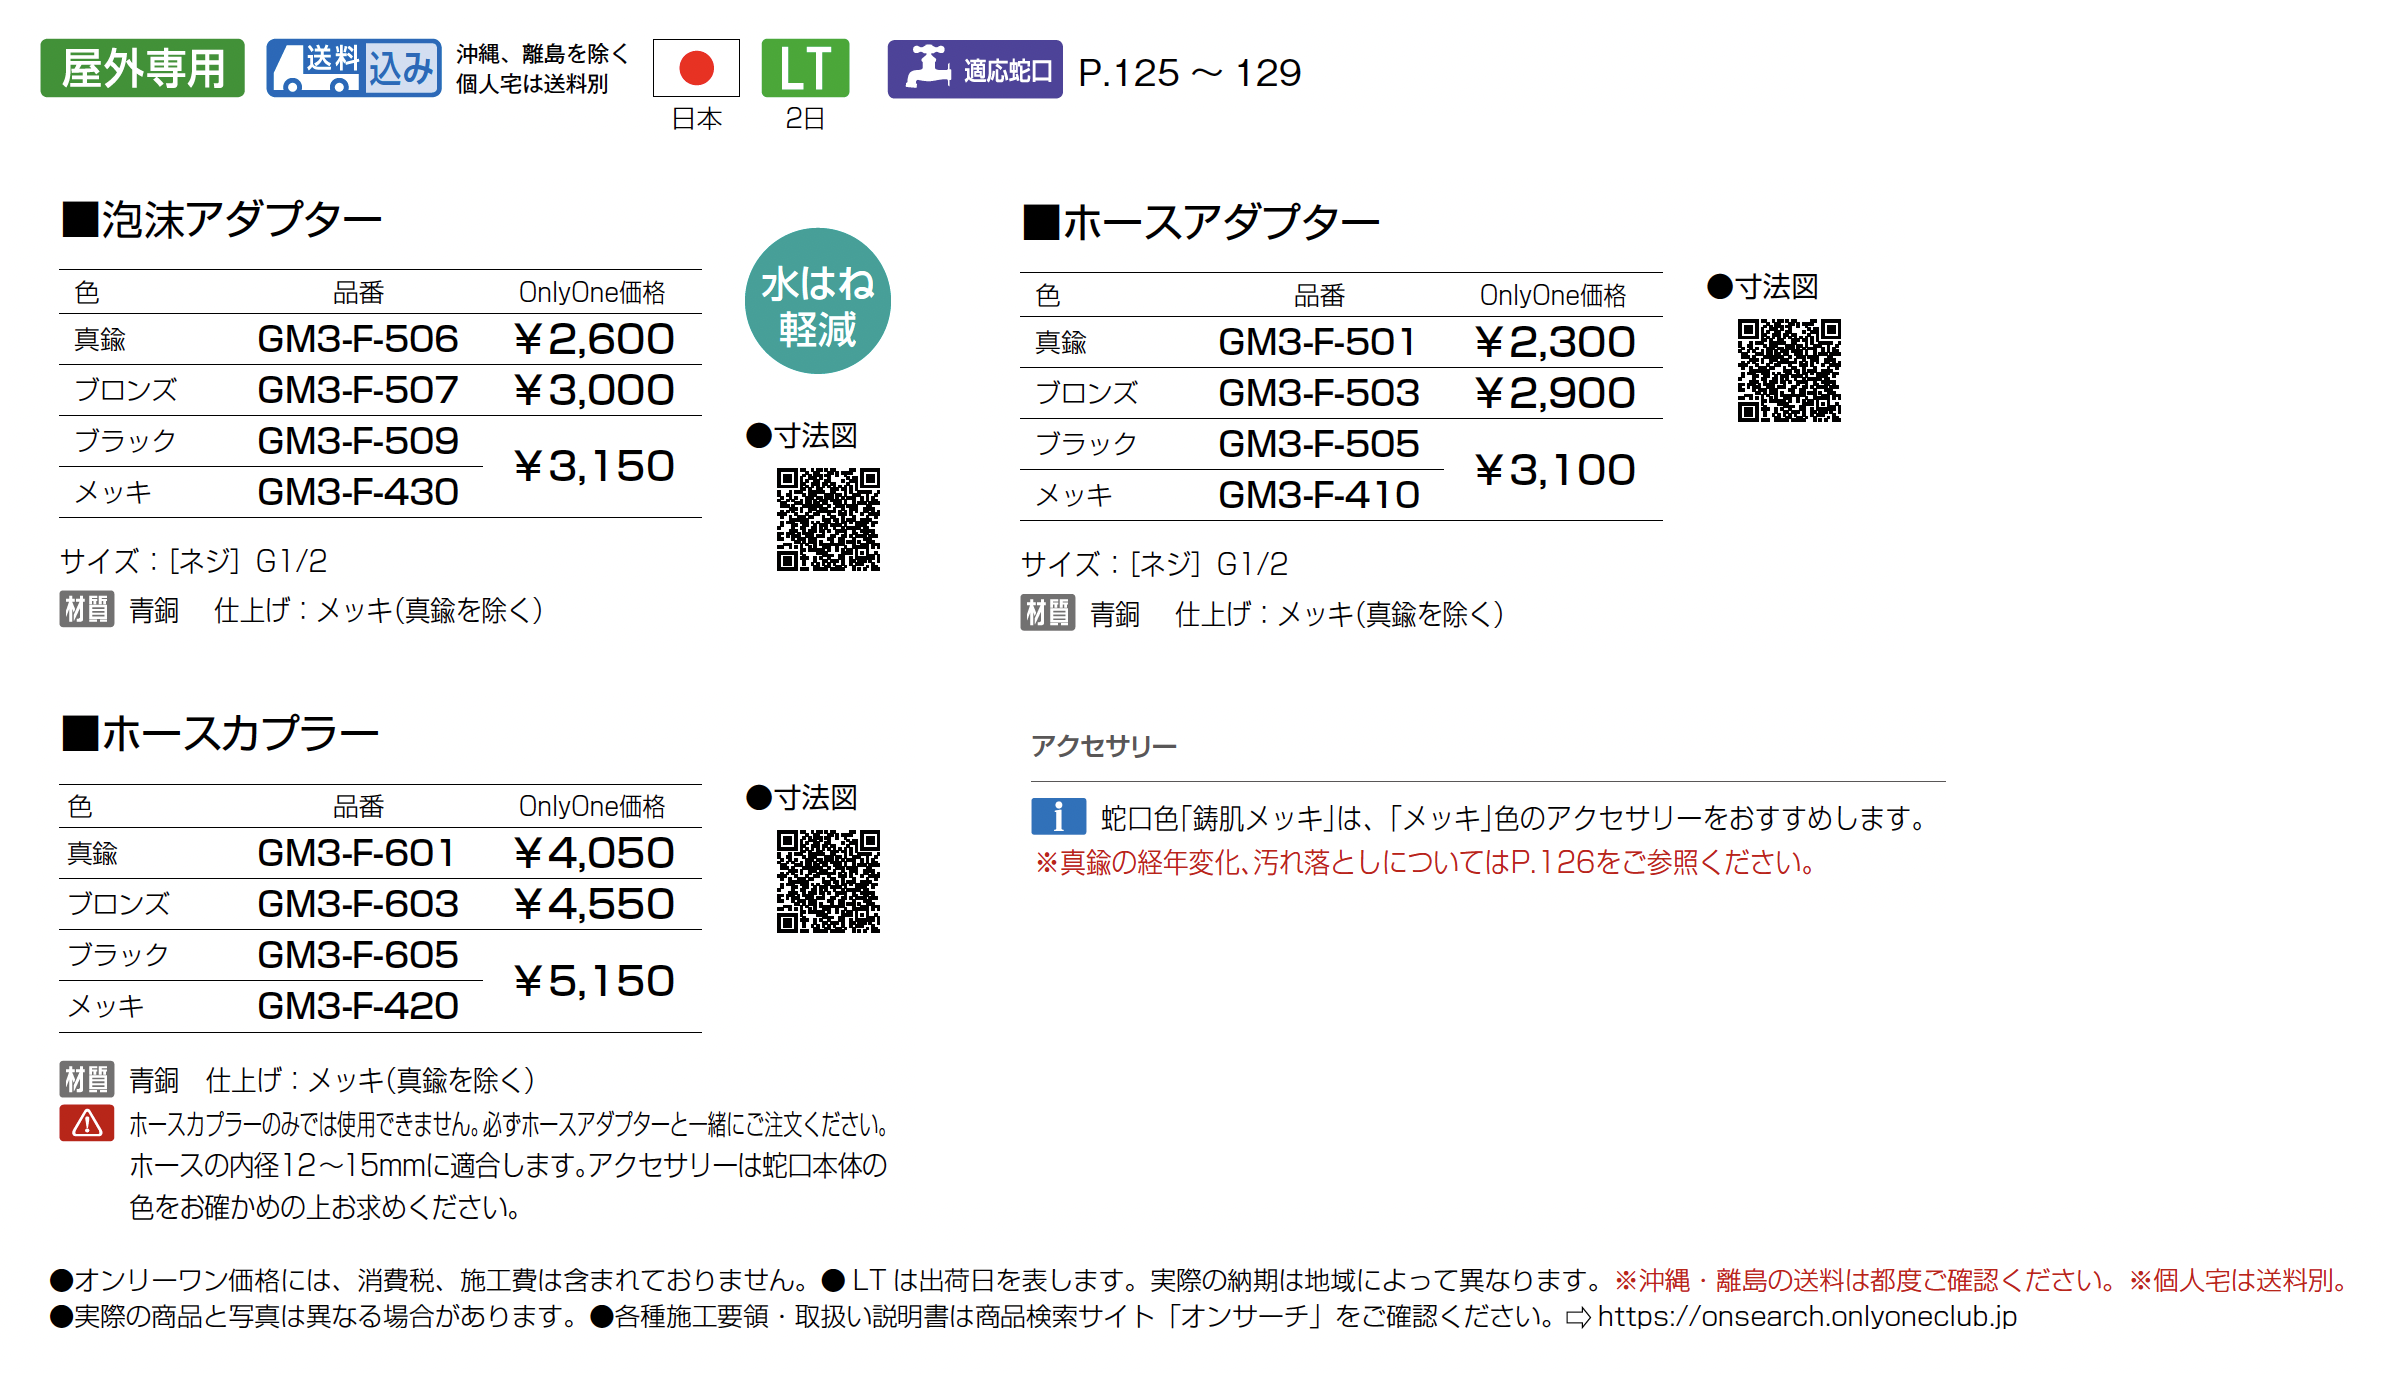Click the teal 水はね軽減 circle
2385x1374 pixels.
point(817,301)
